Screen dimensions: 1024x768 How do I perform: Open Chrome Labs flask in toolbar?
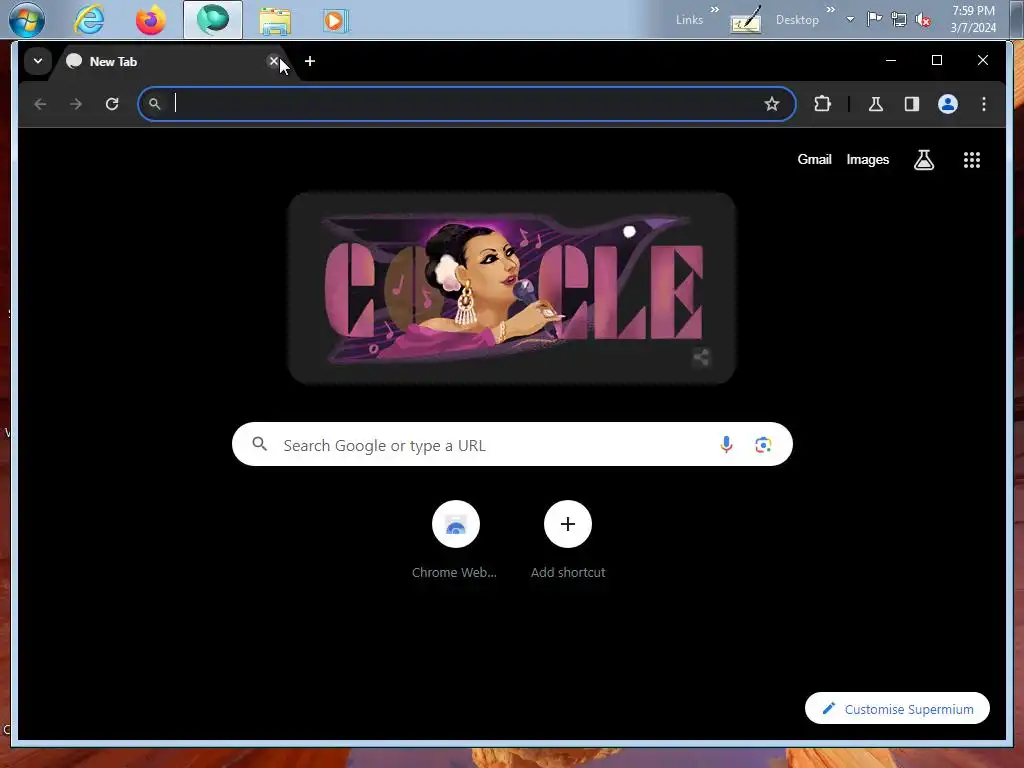click(x=876, y=104)
